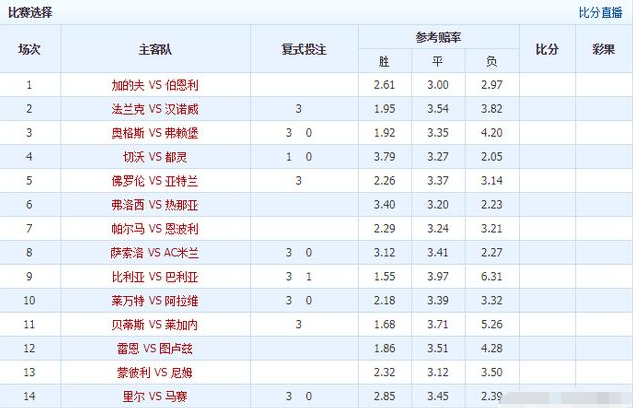Select win odds 2.61 for match 1
Viewport: 633px width, 408px height.
[x=384, y=85]
